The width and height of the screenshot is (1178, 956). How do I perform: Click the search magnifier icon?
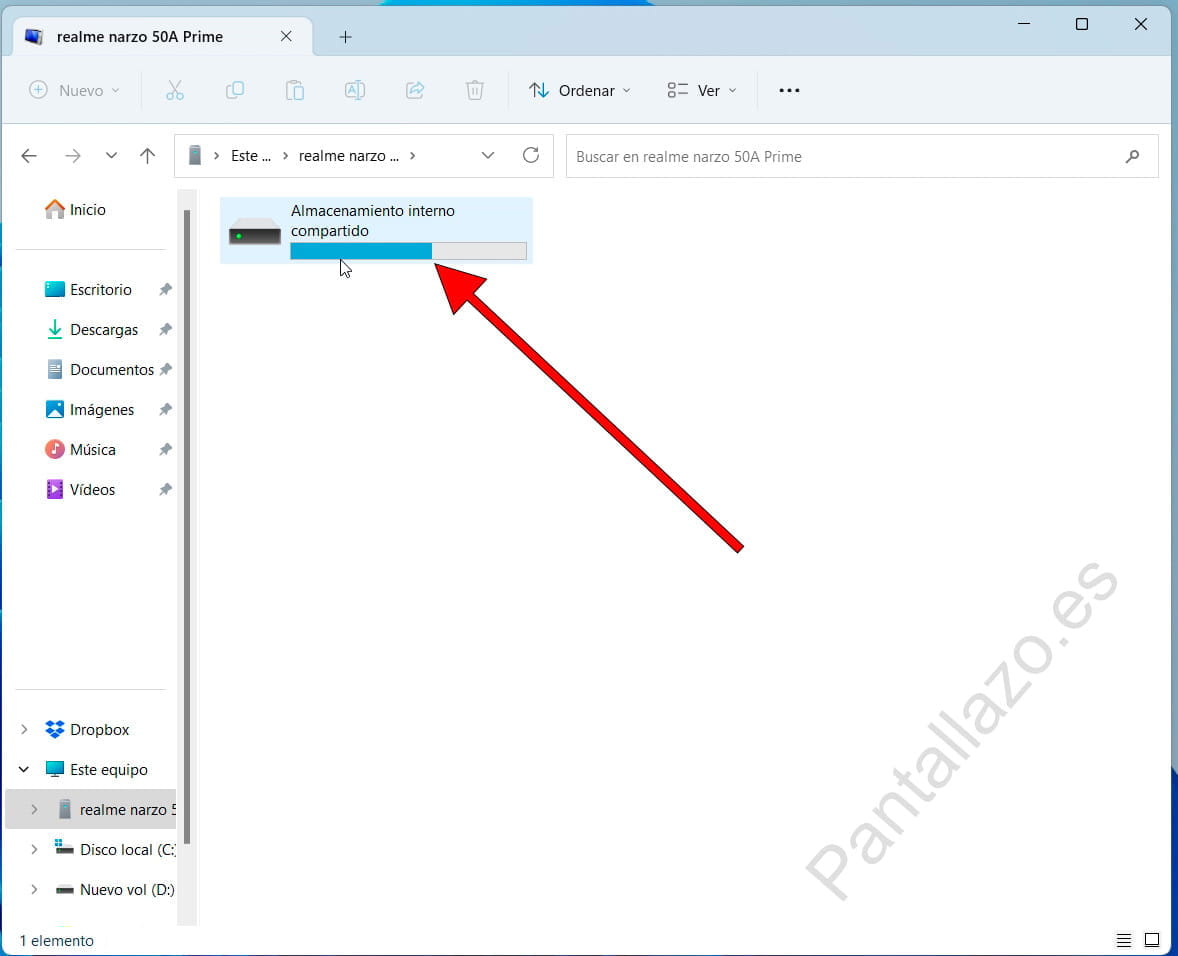pyautogui.click(x=1132, y=156)
